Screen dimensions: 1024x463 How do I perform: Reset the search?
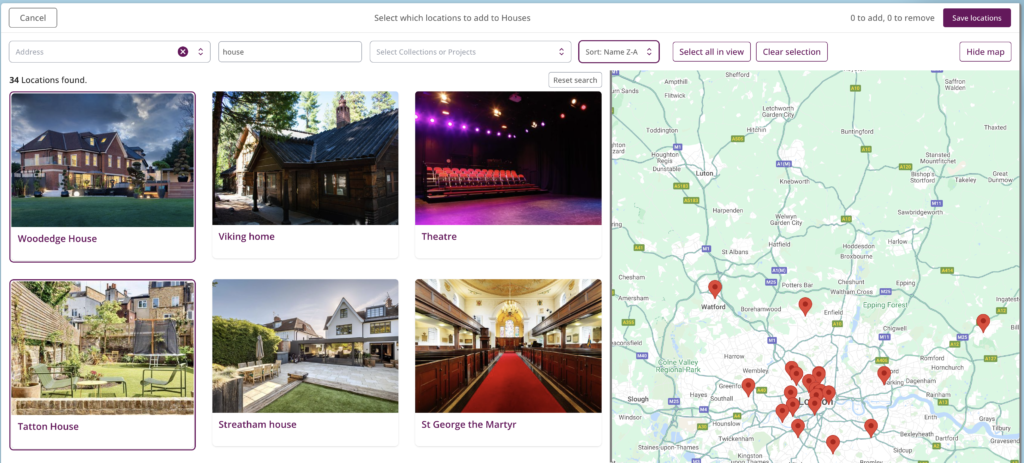point(575,80)
